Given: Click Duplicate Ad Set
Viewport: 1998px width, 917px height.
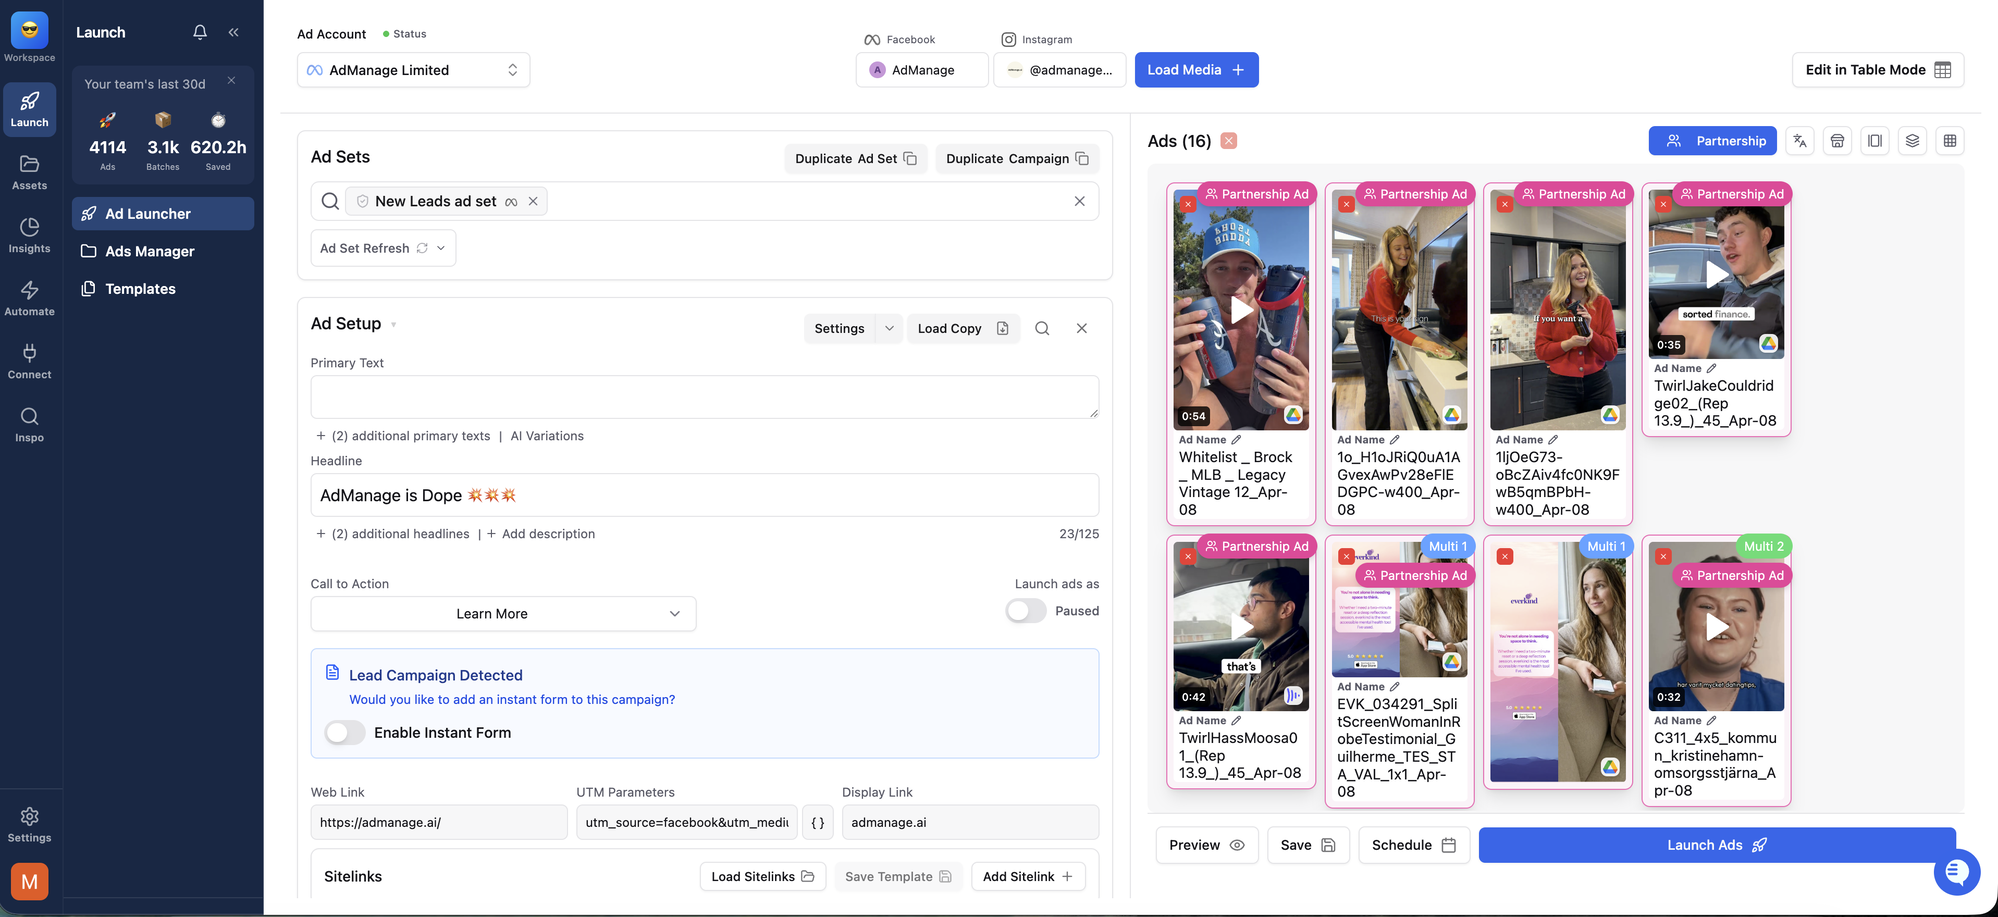Looking at the screenshot, I should [x=856, y=159].
